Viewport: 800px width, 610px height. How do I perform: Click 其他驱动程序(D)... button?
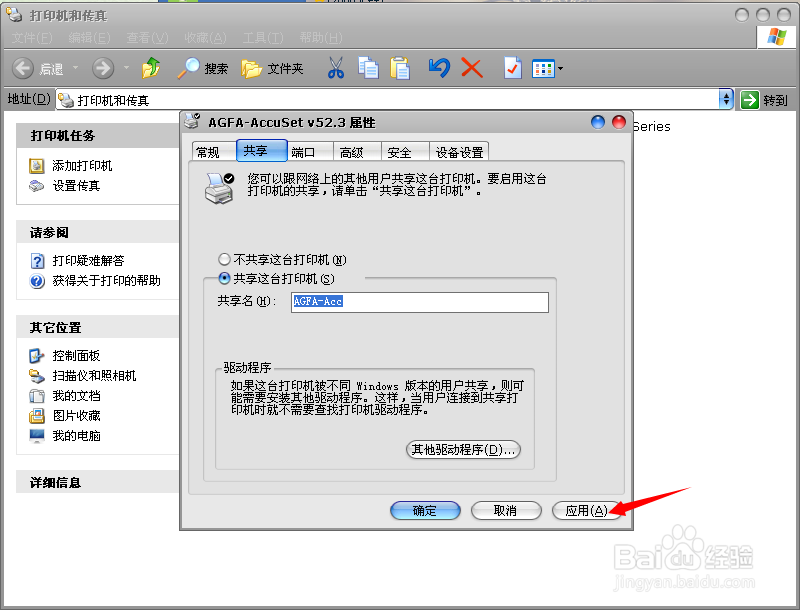pyautogui.click(x=463, y=449)
